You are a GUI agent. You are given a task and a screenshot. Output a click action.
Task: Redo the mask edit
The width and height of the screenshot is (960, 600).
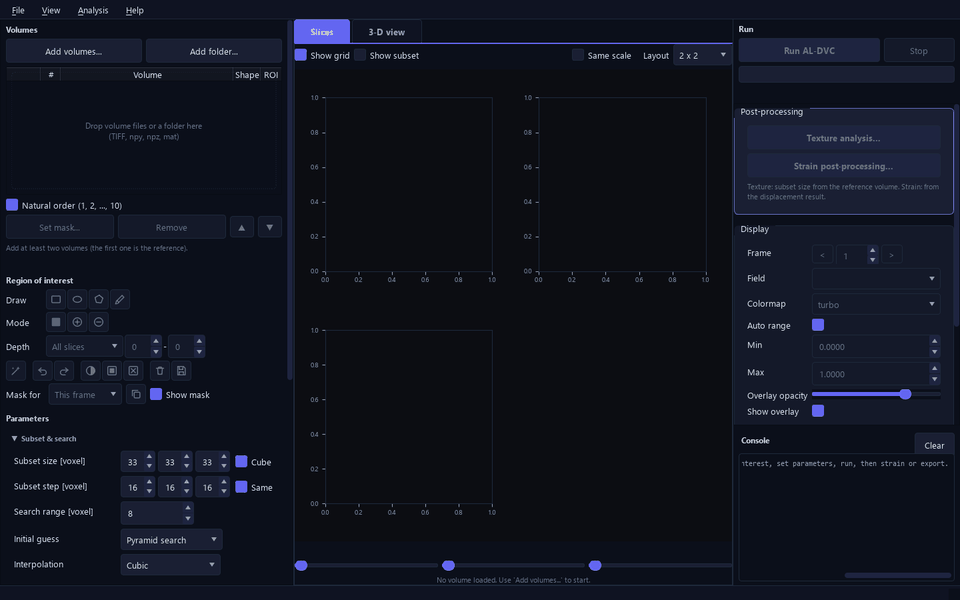click(64, 370)
